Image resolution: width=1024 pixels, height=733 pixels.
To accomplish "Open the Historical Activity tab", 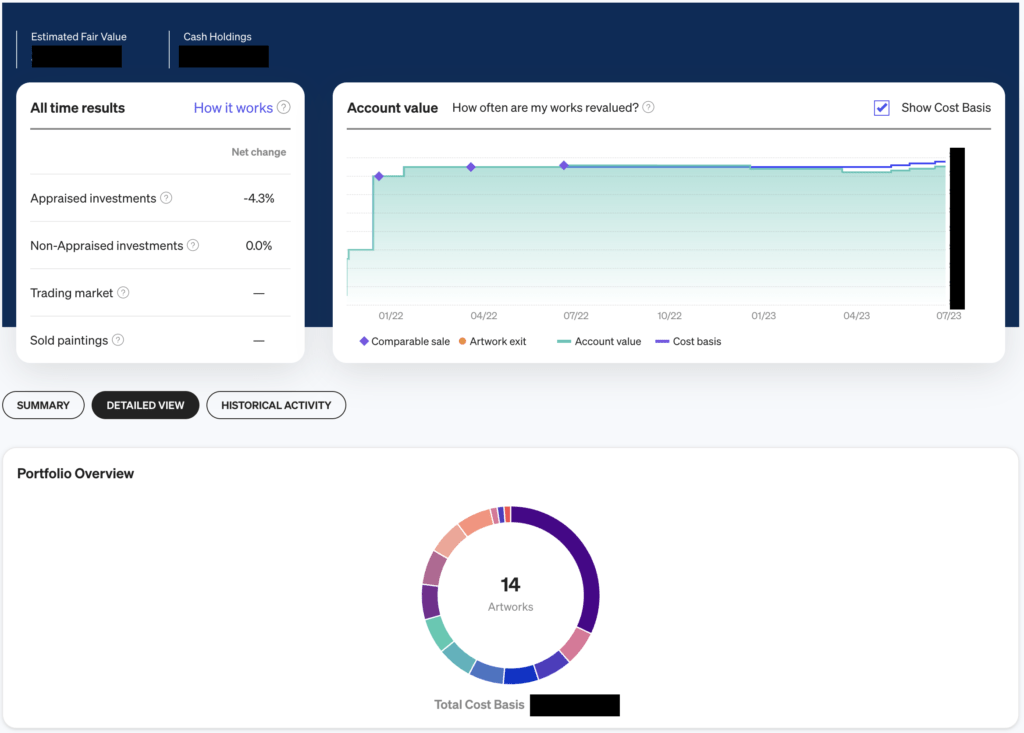I will click(276, 405).
